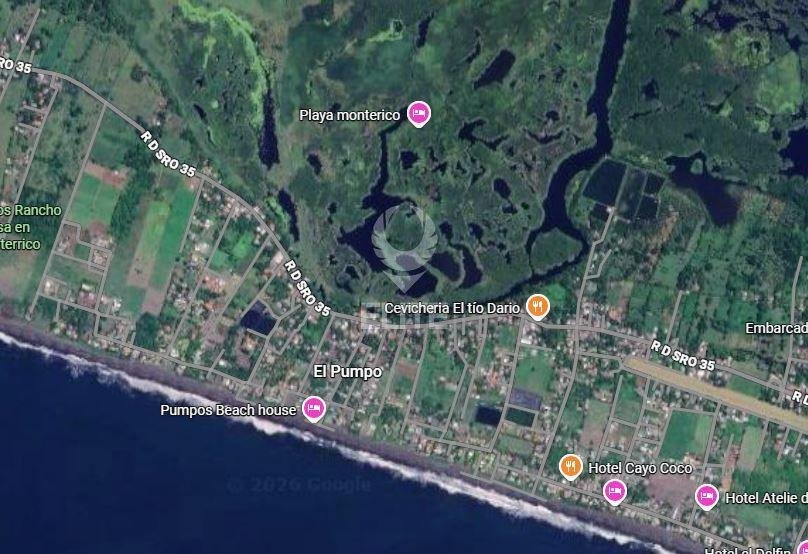This screenshot has height=554, width=808.
Task: Select the Hotel Atelie text label
Action: coord(766,498)
